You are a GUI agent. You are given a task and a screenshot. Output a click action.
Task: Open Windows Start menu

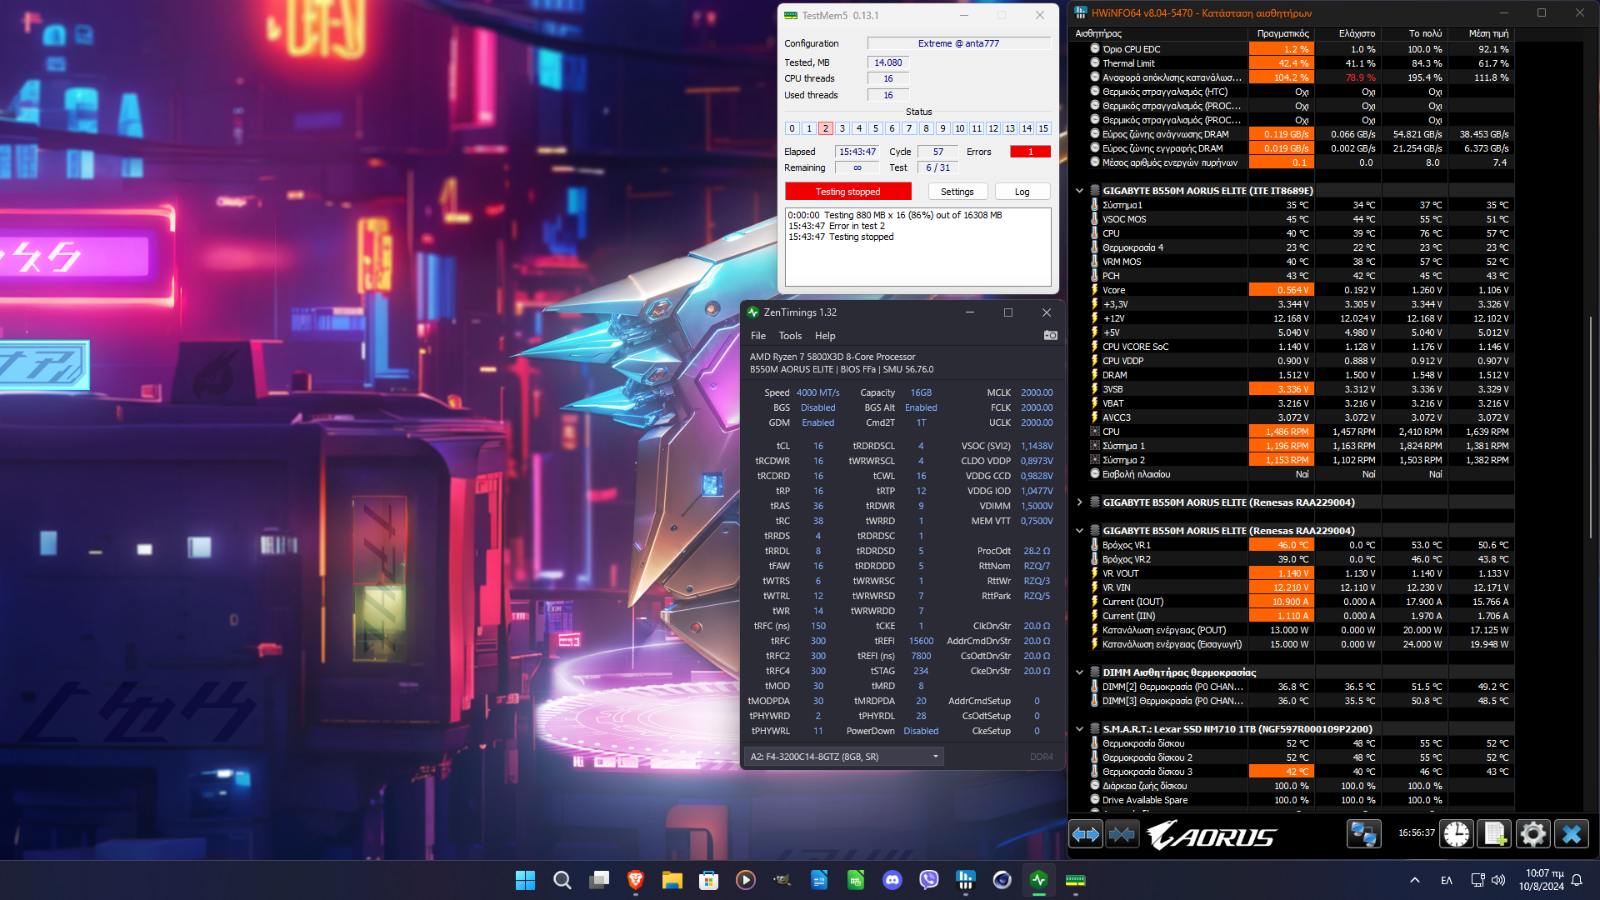click(x=525, y=880)
